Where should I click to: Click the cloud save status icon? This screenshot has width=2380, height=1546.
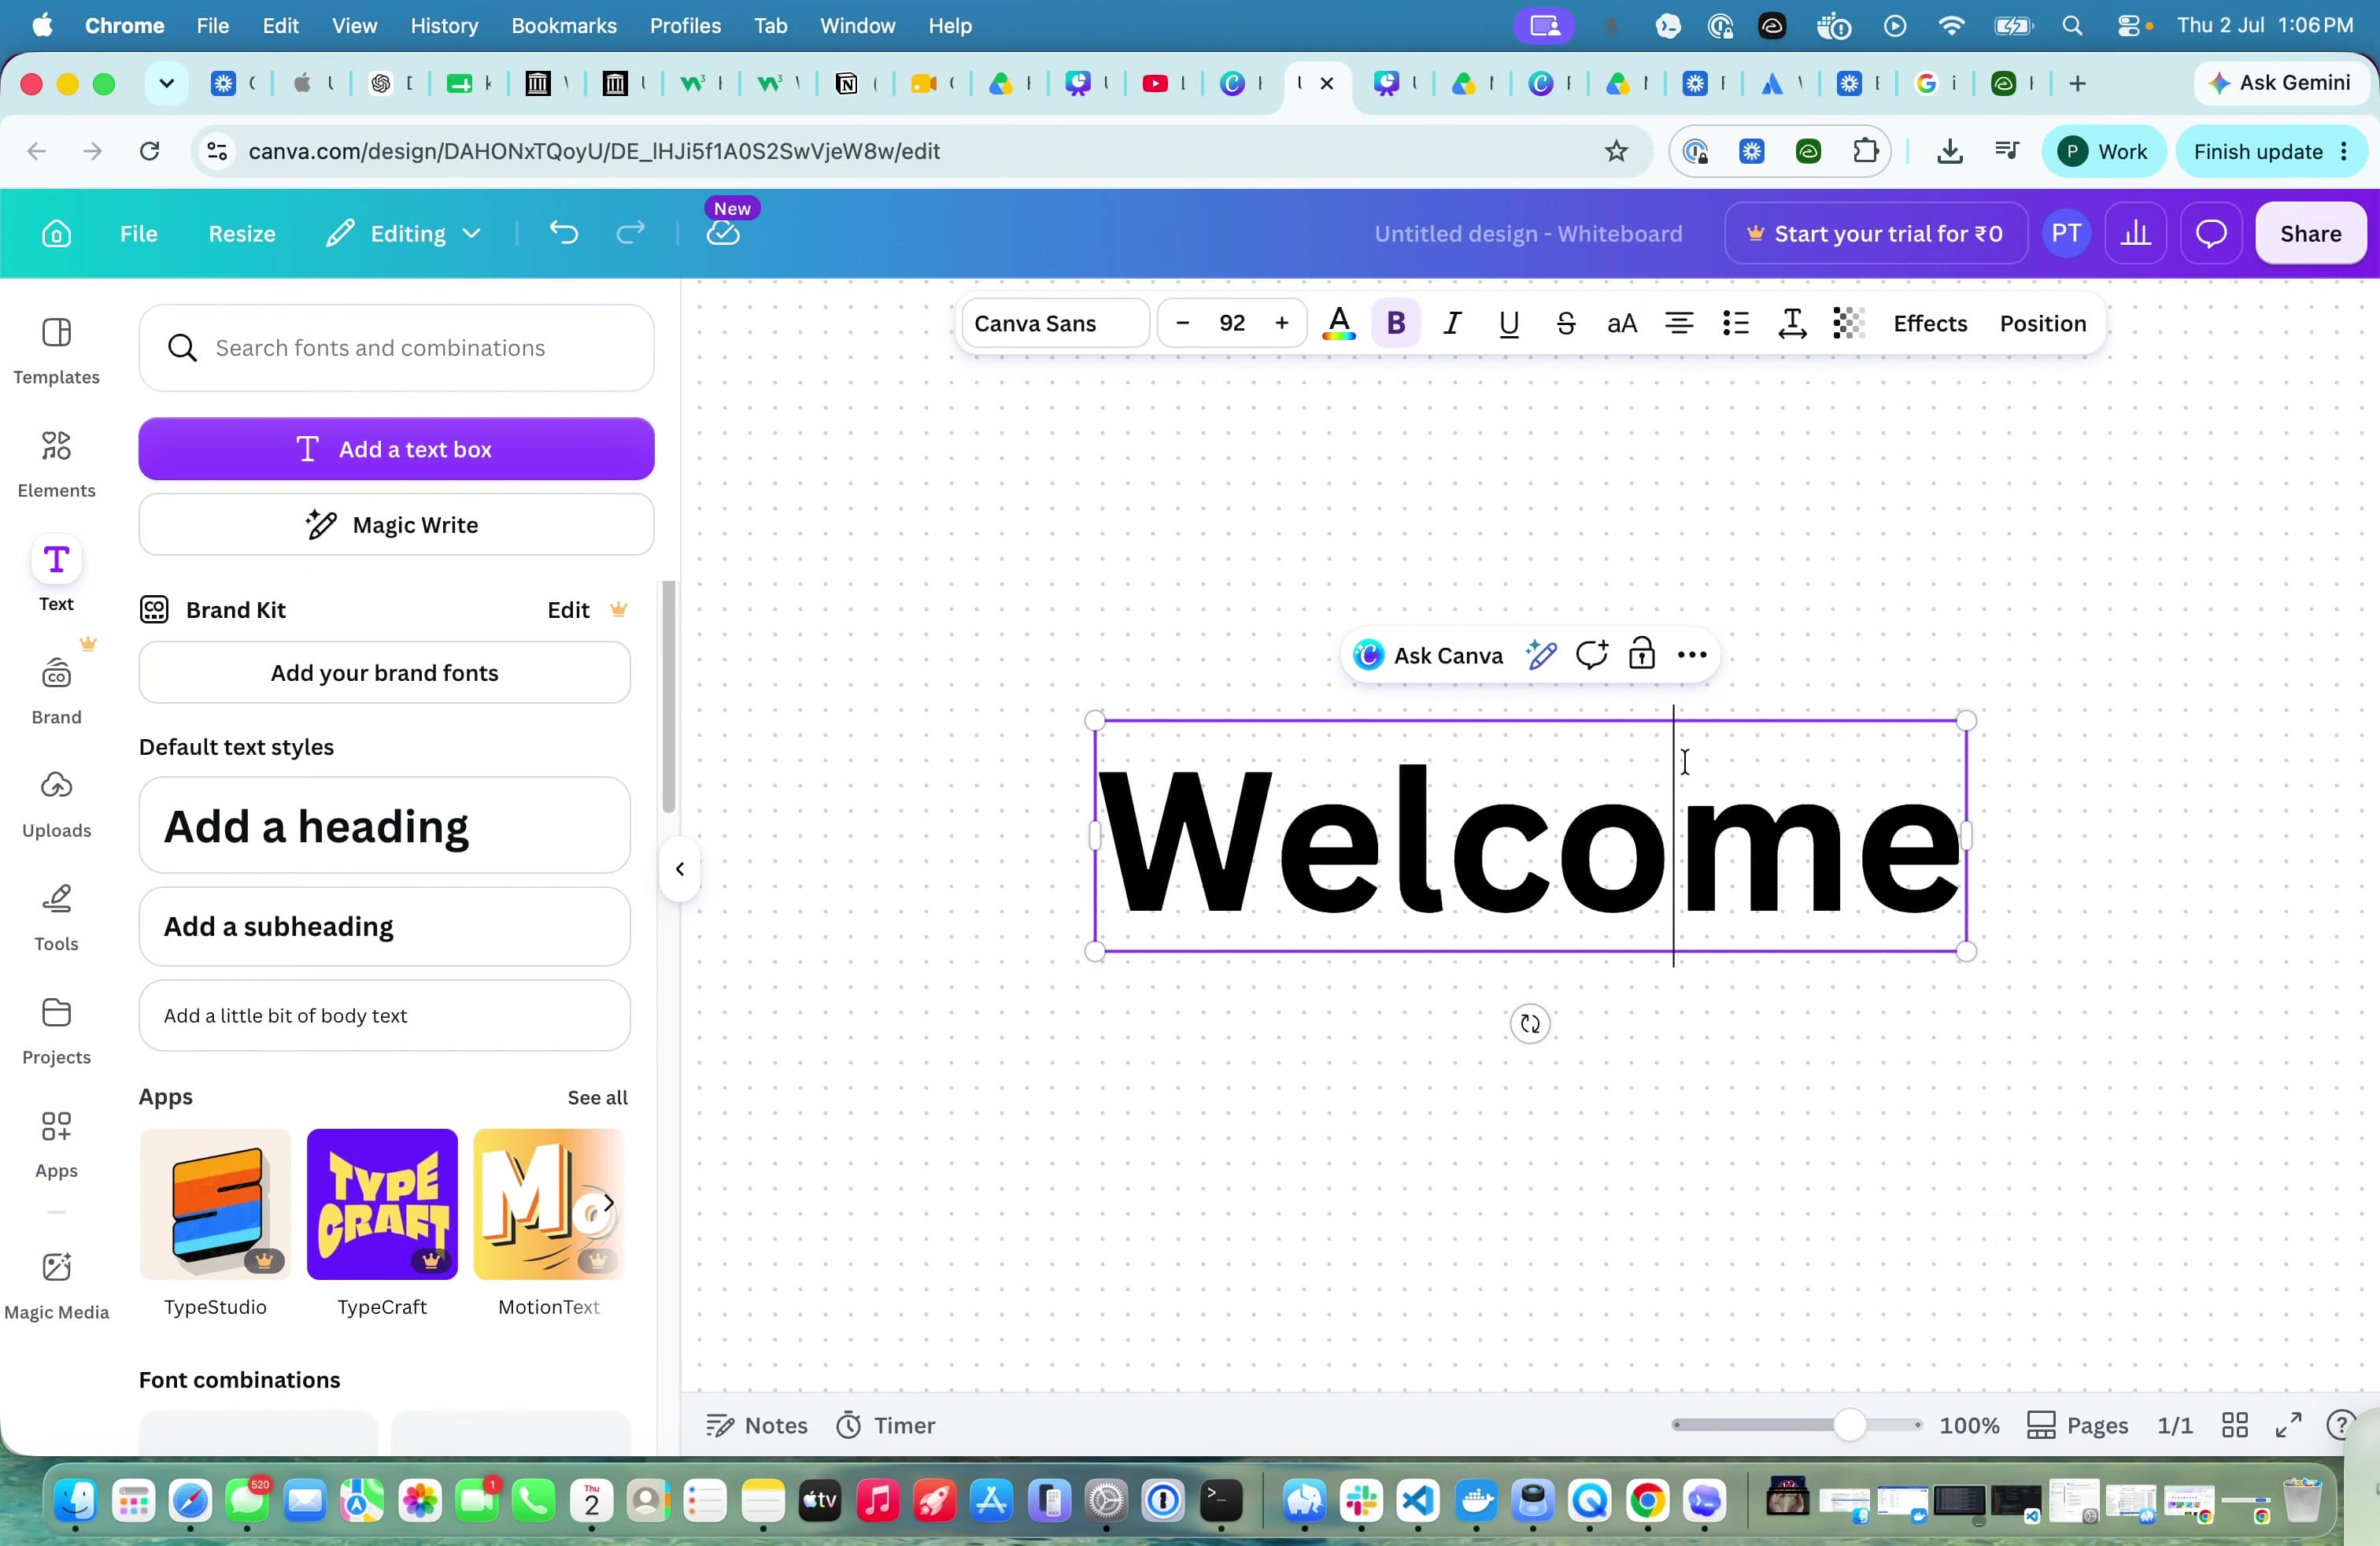723,234
